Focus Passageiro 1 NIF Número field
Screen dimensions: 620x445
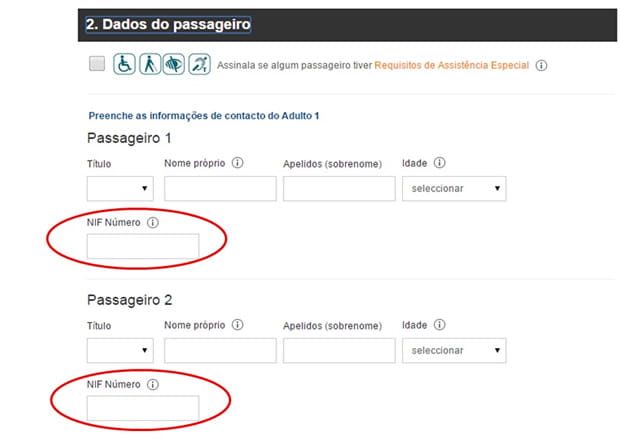pyautogui.click(x=143, y=246)
